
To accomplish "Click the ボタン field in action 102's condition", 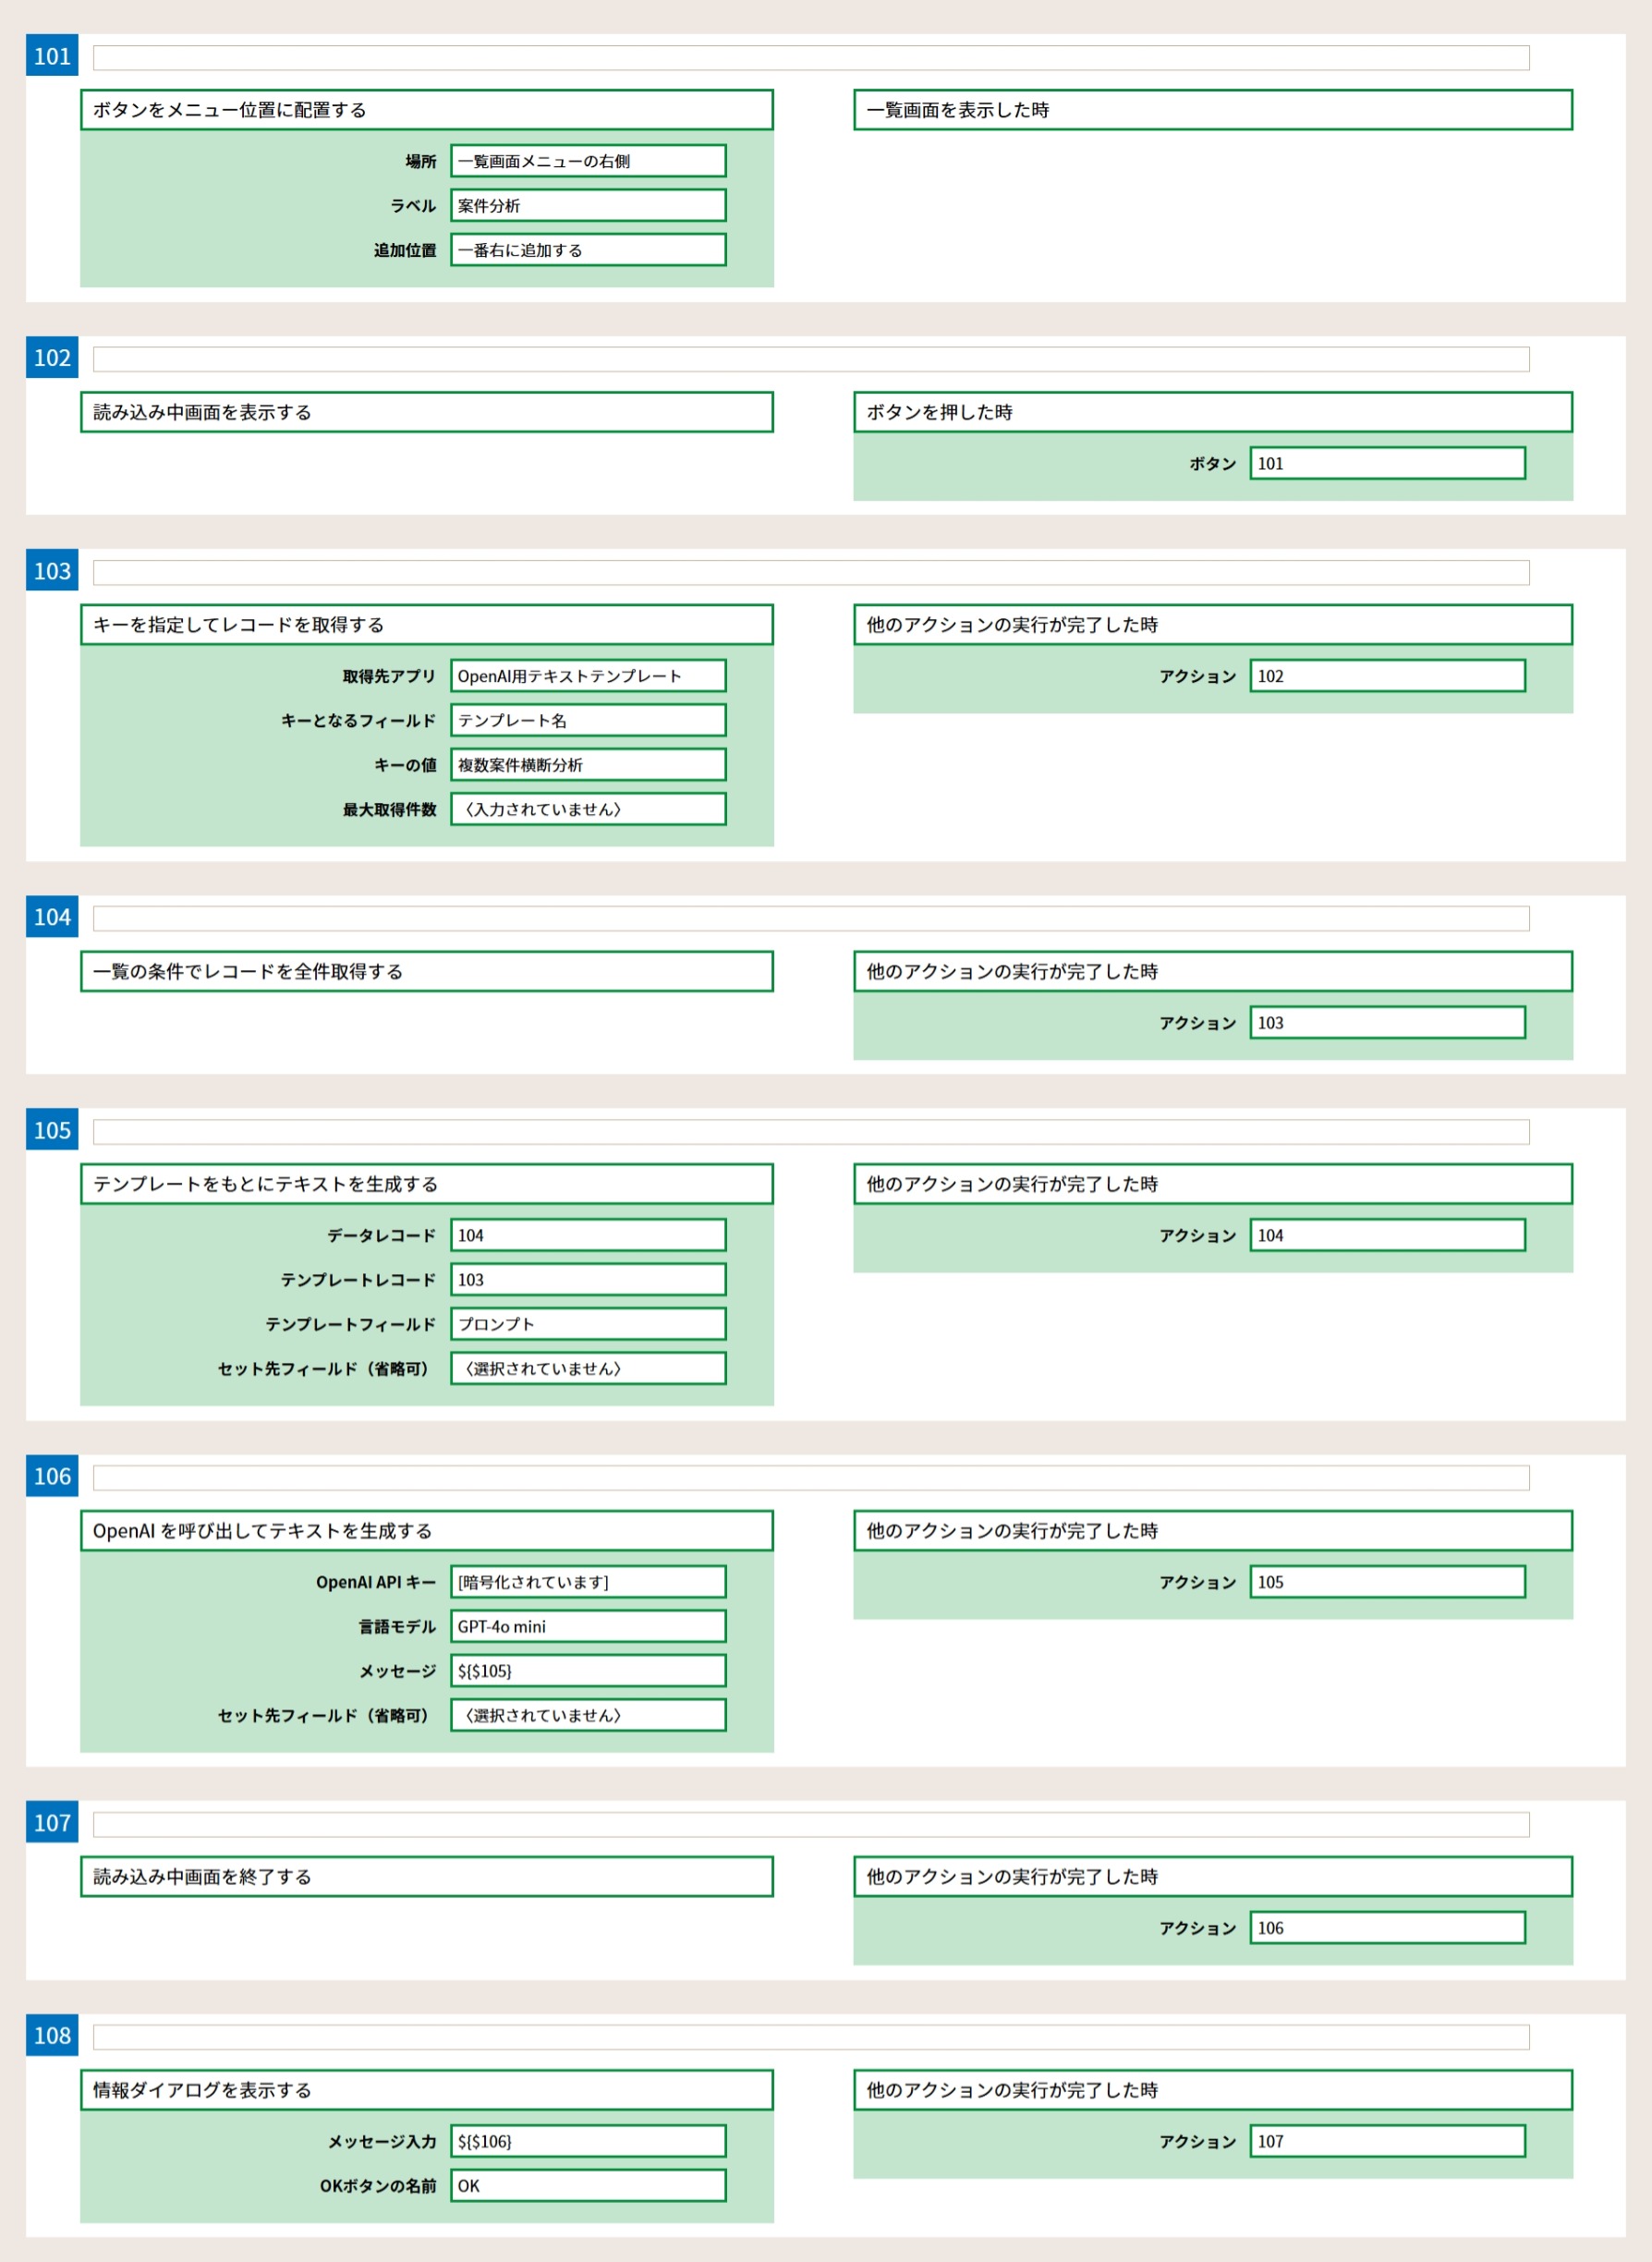I will 1386,463.
